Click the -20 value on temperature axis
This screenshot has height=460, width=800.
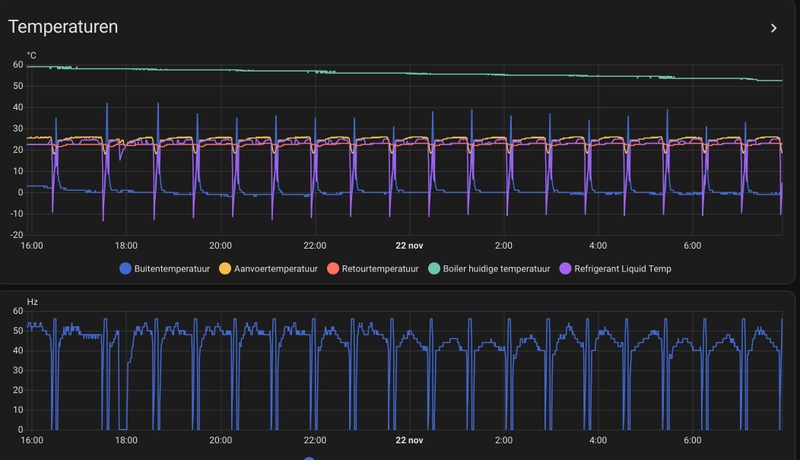pos(17,235)
